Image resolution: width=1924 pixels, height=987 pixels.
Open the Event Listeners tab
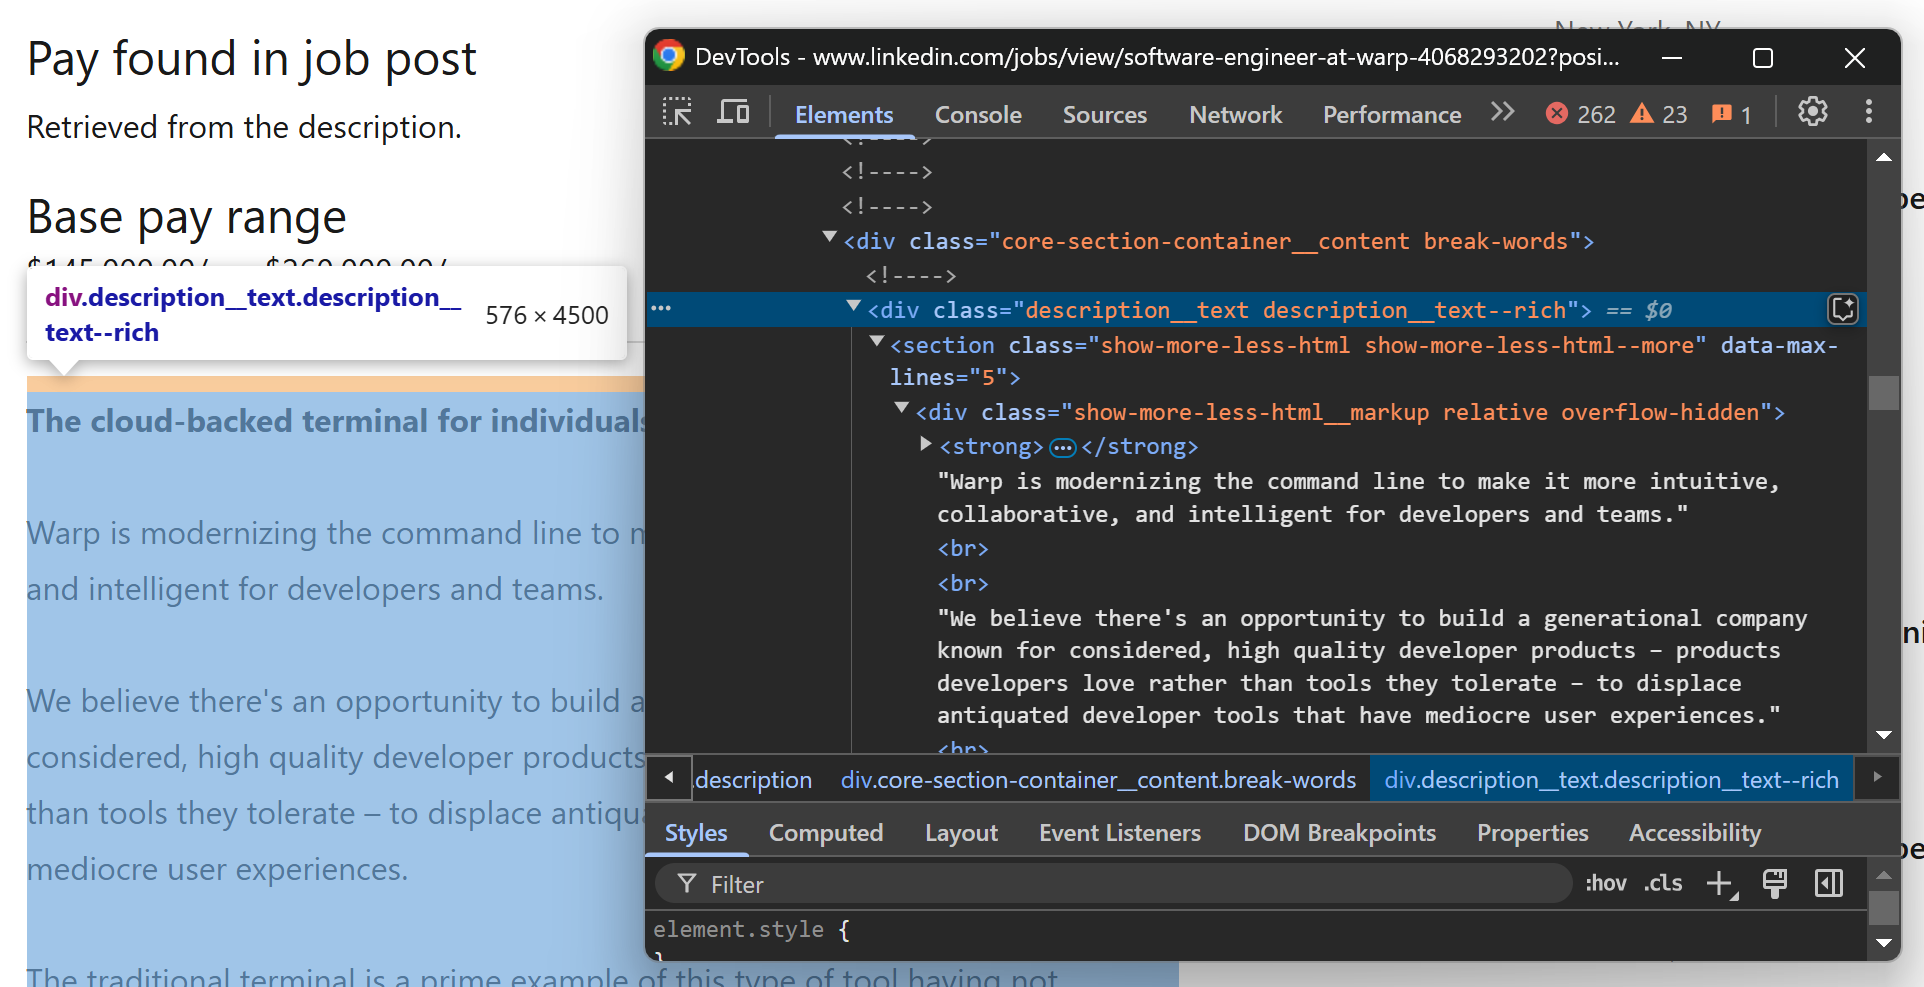[x=1119, y=832]
